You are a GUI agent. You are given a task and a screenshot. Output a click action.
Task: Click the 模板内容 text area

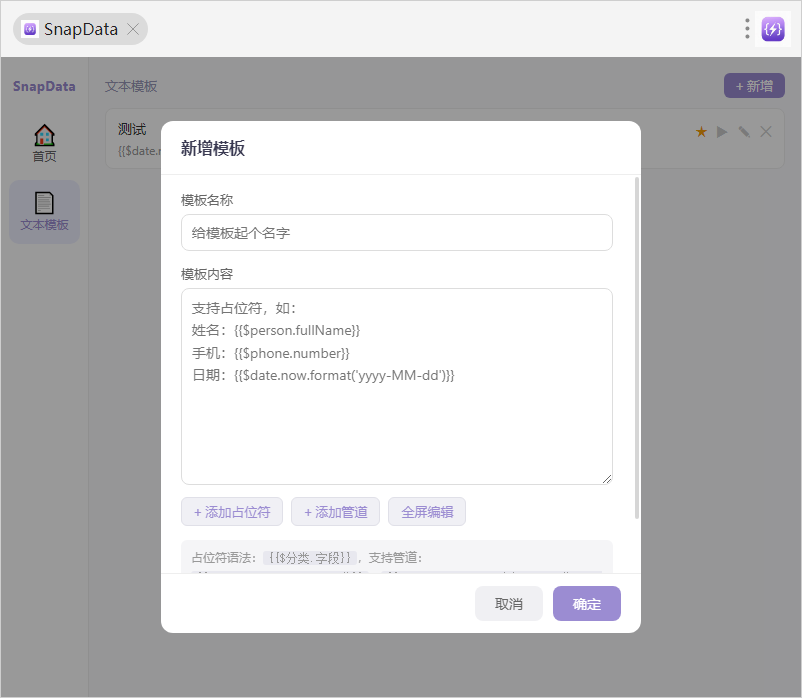tap(396, 386)
